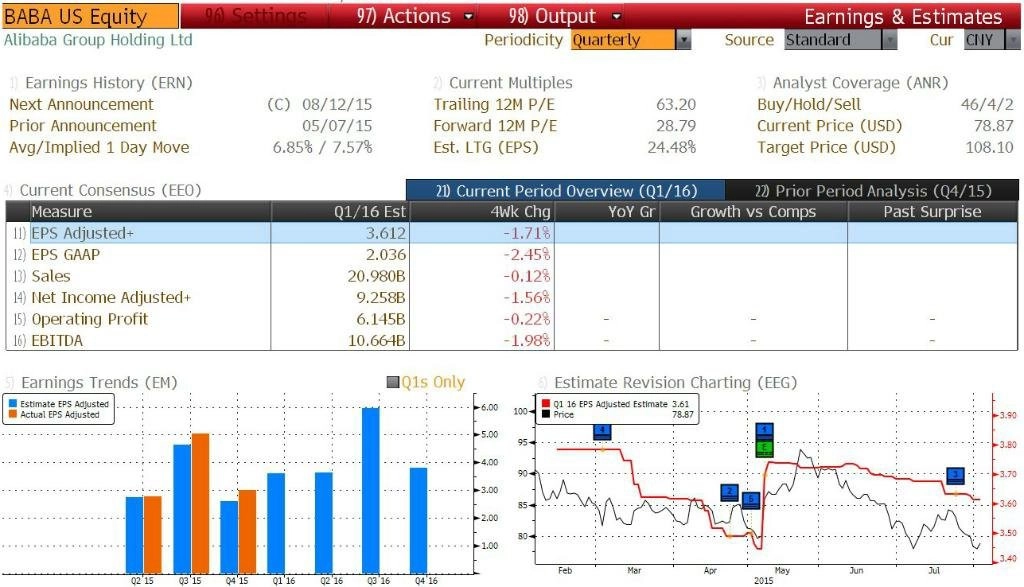The image size is (1024, 587).
Task: Click the Buy/Hold/Sell value 46/4/2
Action: point(987,104)
